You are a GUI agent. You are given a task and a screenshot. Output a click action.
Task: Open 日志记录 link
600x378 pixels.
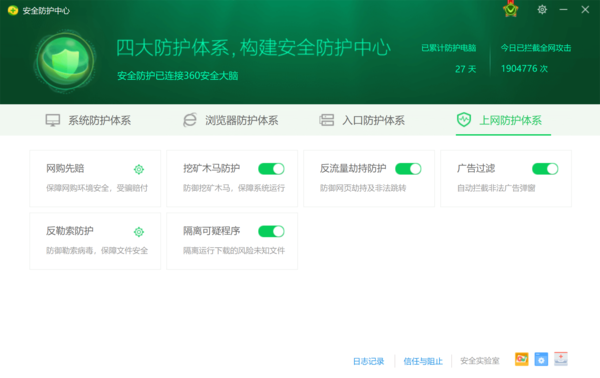click(x=368, y=361)
